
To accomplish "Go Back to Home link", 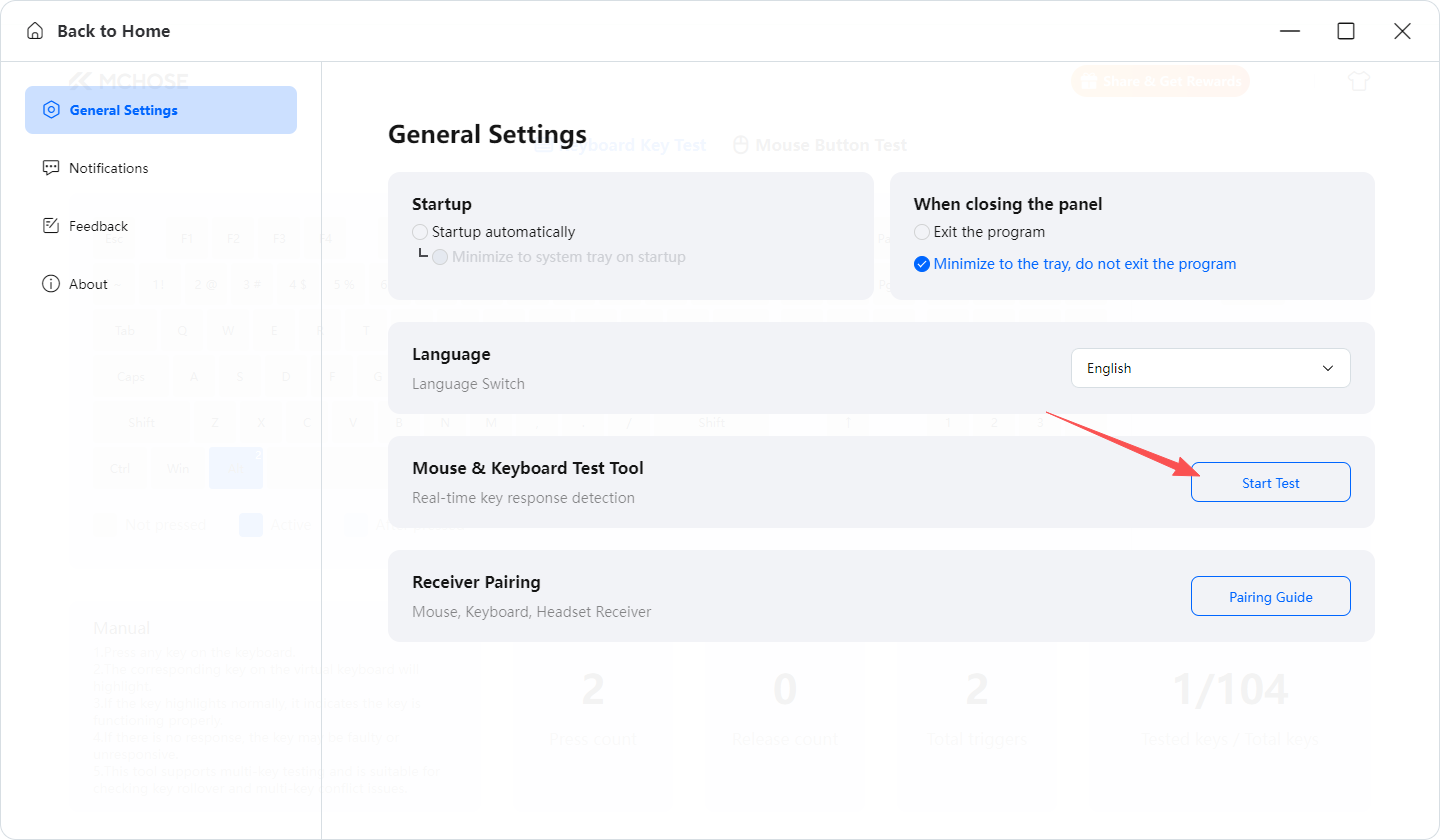I will (113, 31).
